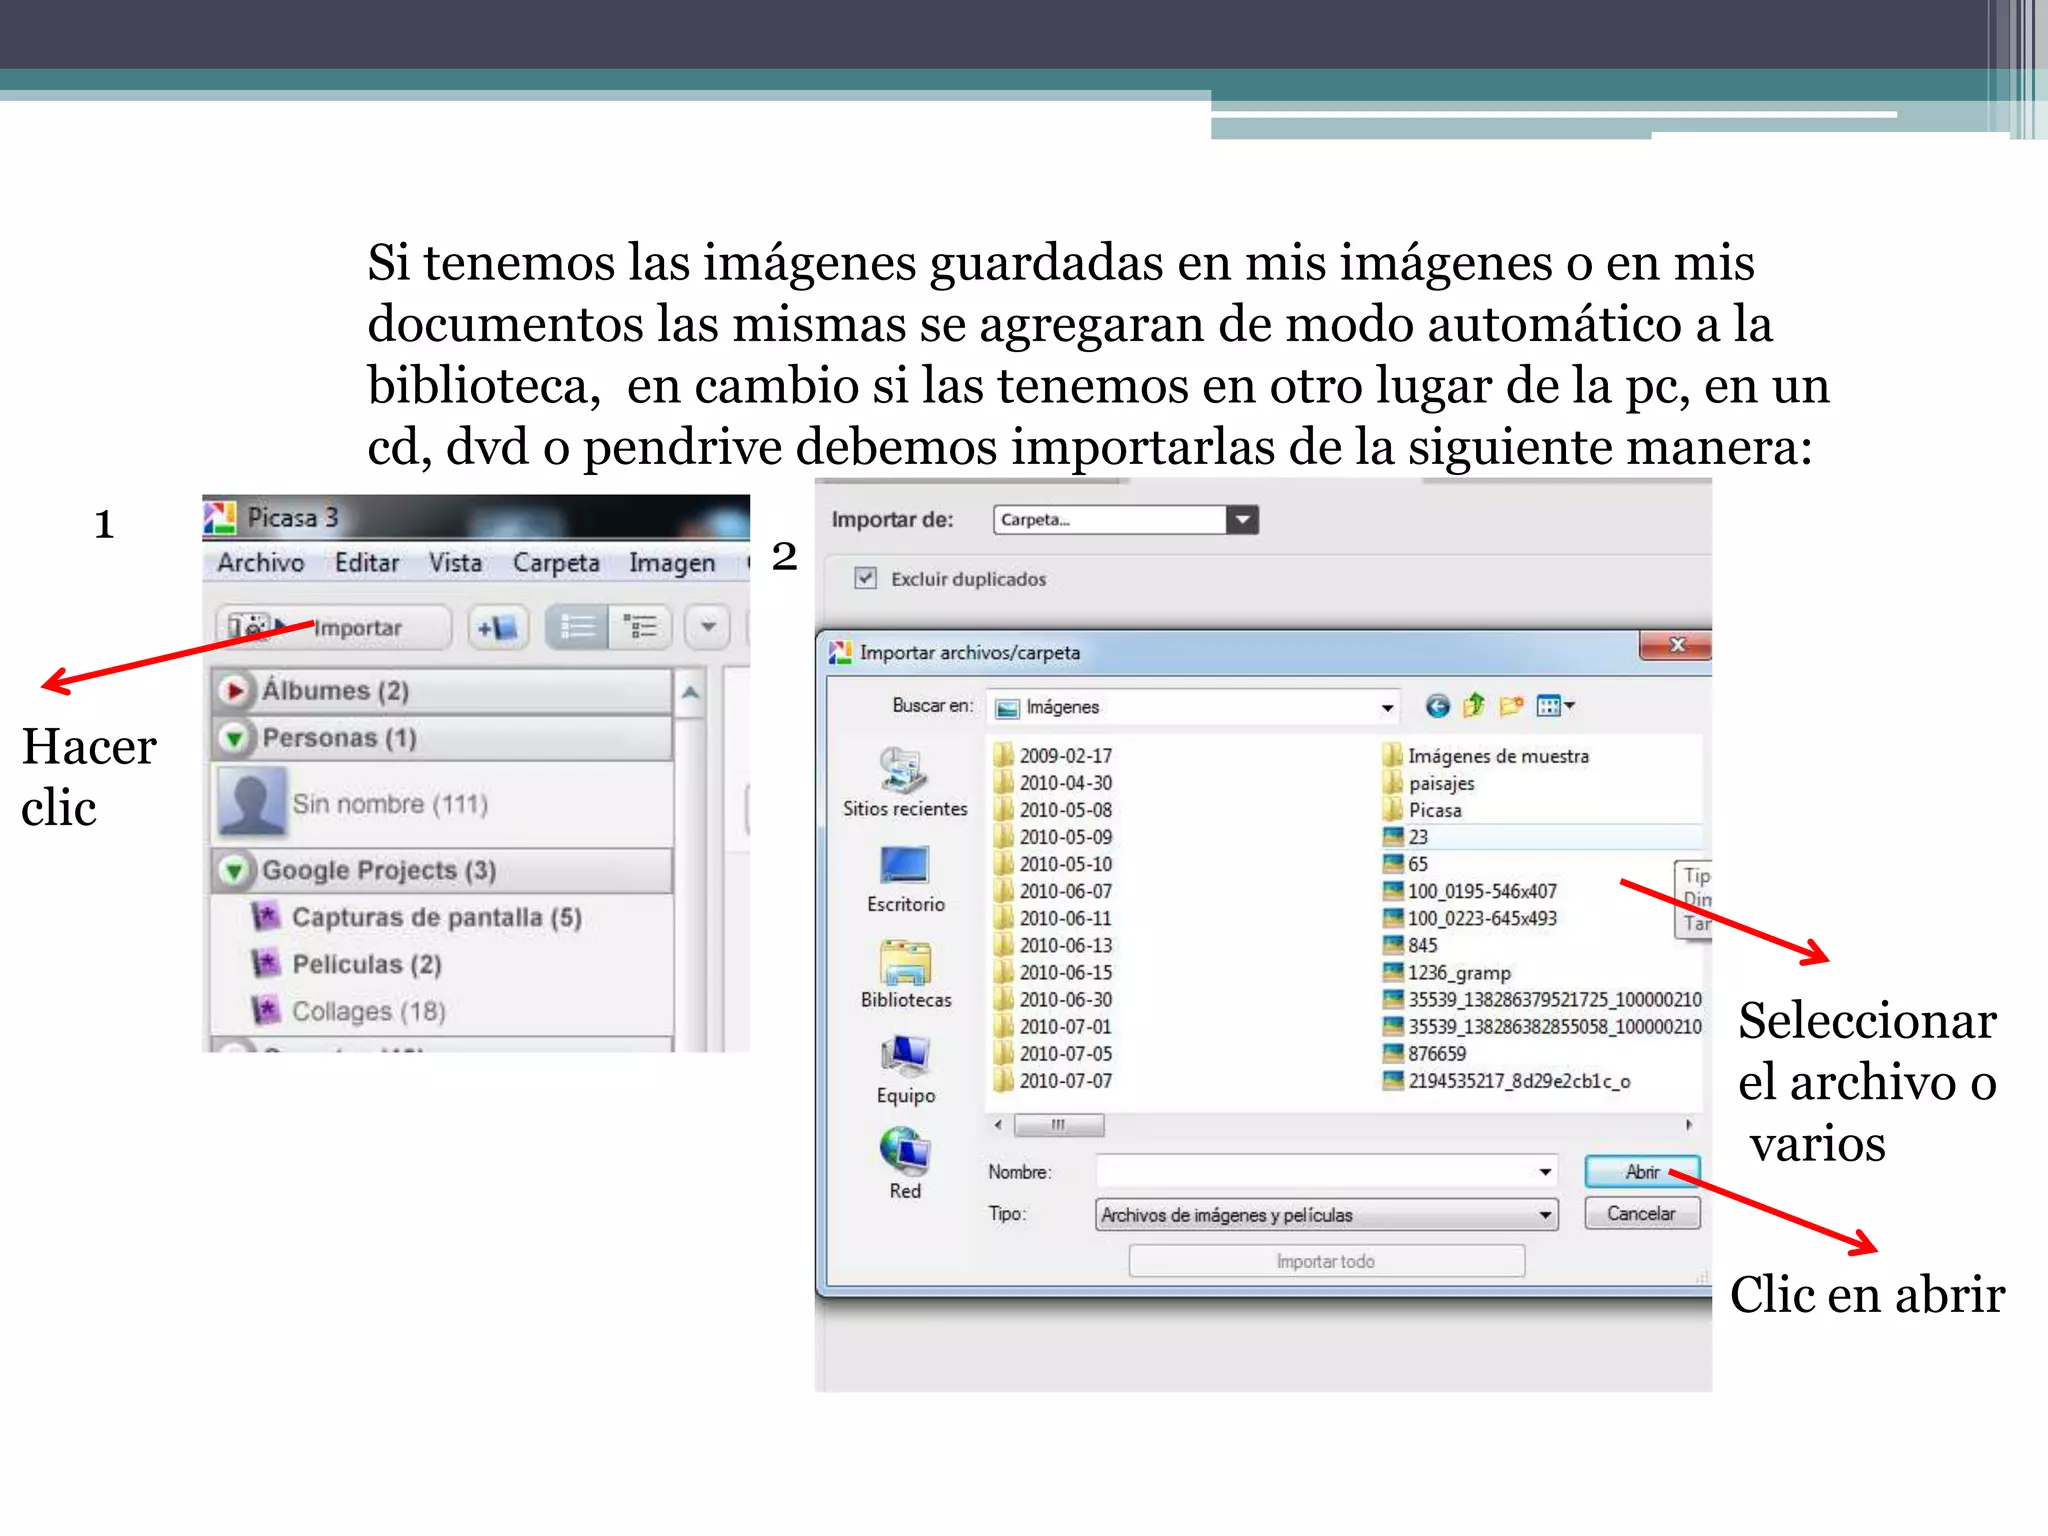
Task: Select the 2010-06-07 folder
Action: pos(1053,890)
